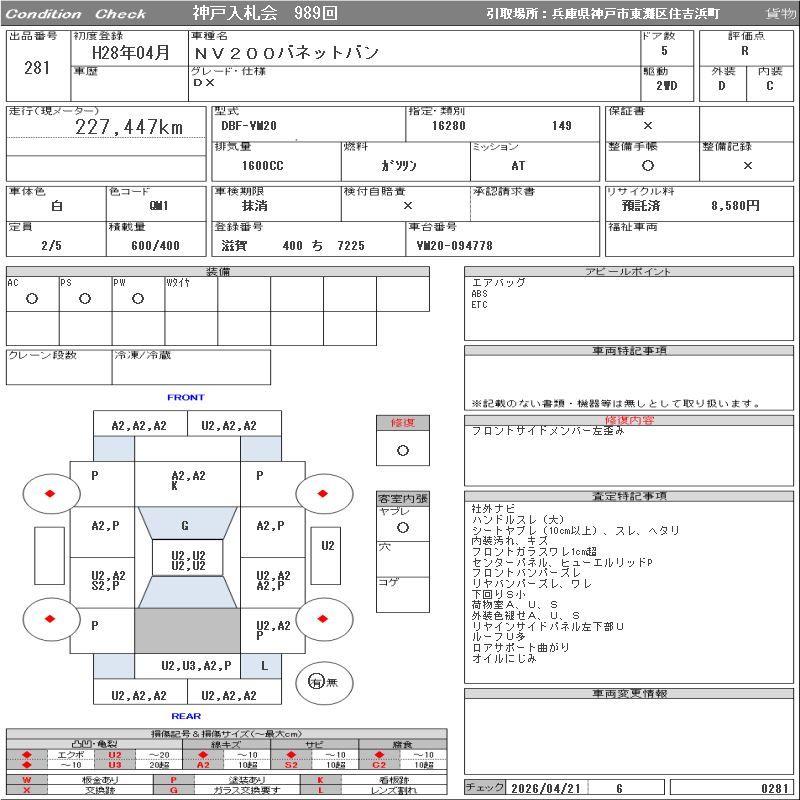Click the mileage 227,447km
The width and height of the screenshot is (800, 800).
pos(129,127)
